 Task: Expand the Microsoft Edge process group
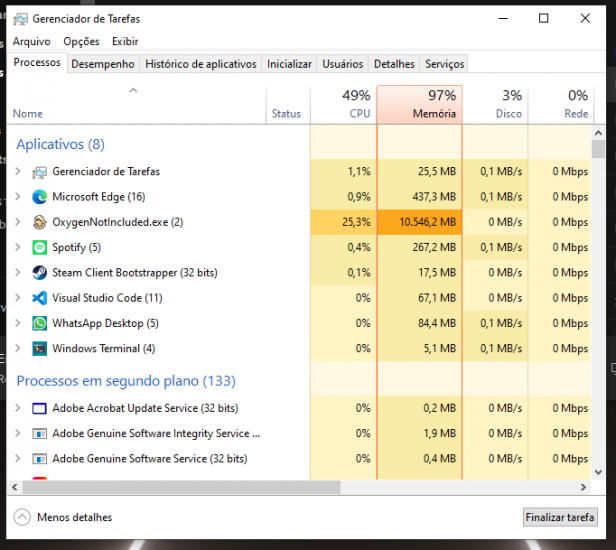click(x=18, y=197)
